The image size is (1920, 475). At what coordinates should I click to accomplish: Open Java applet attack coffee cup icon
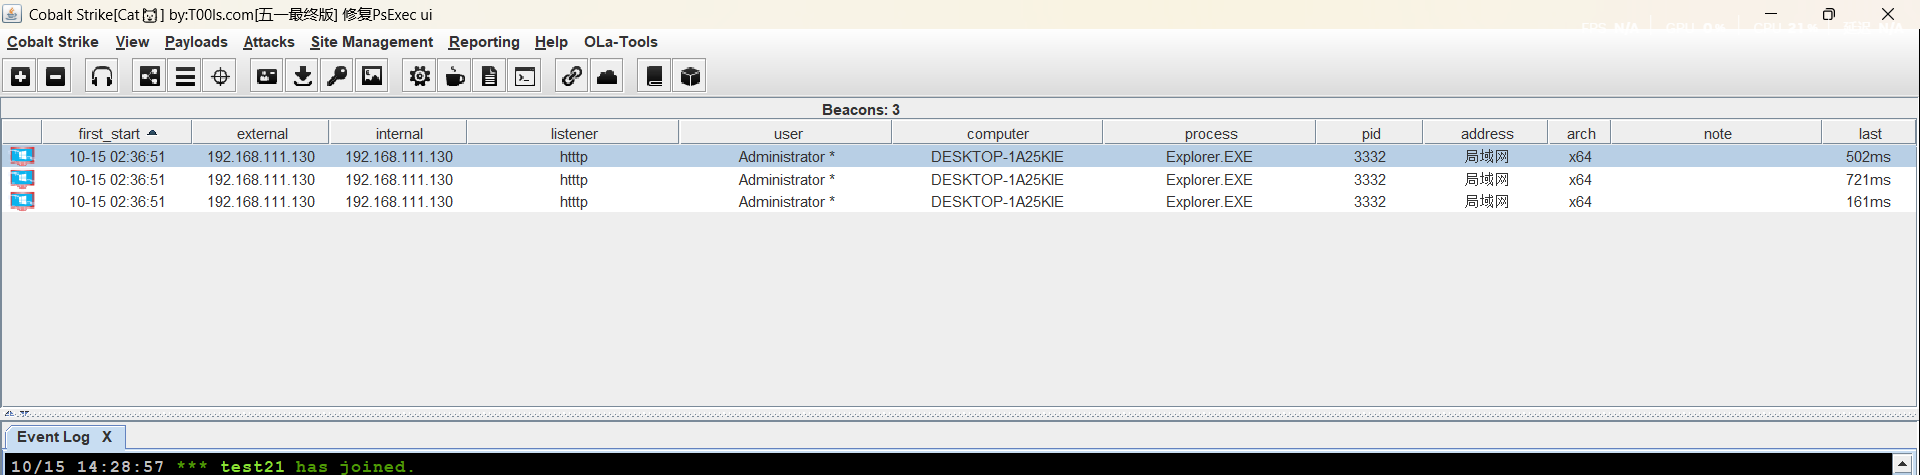coord(455,76)
